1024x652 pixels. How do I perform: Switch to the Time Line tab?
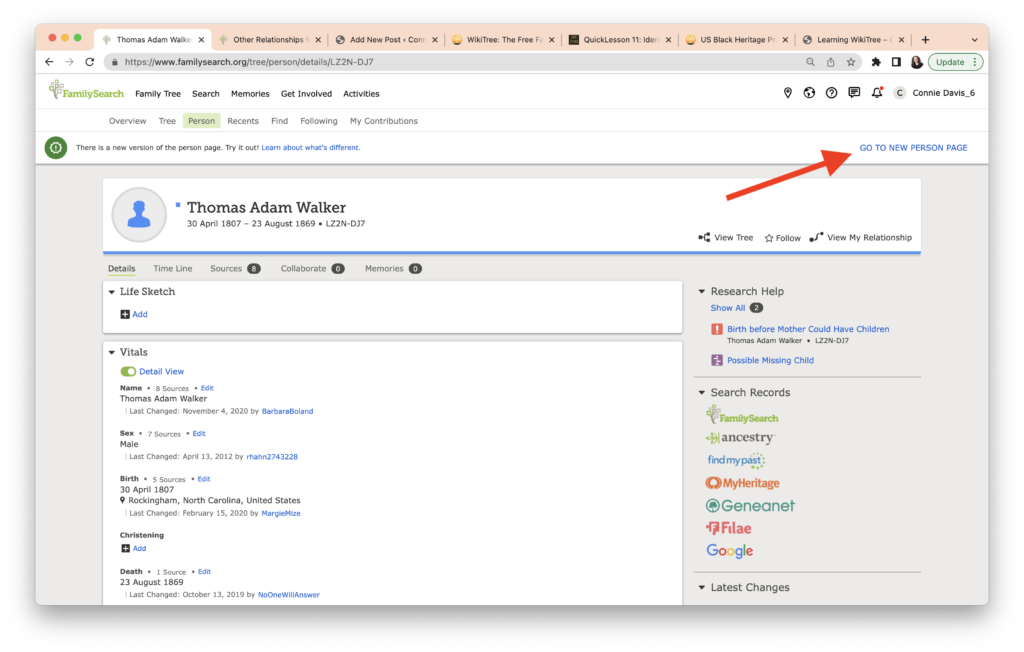(x=172, y=269)
